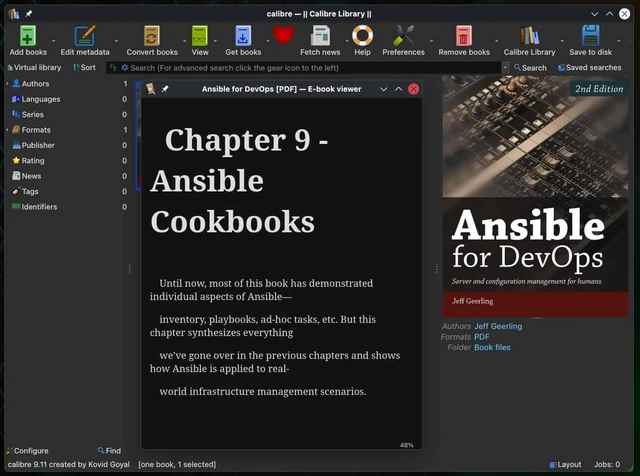The height and width of the screenshot is (476, 640).
Task: Click the Sort button
Action: pos(84,68)
